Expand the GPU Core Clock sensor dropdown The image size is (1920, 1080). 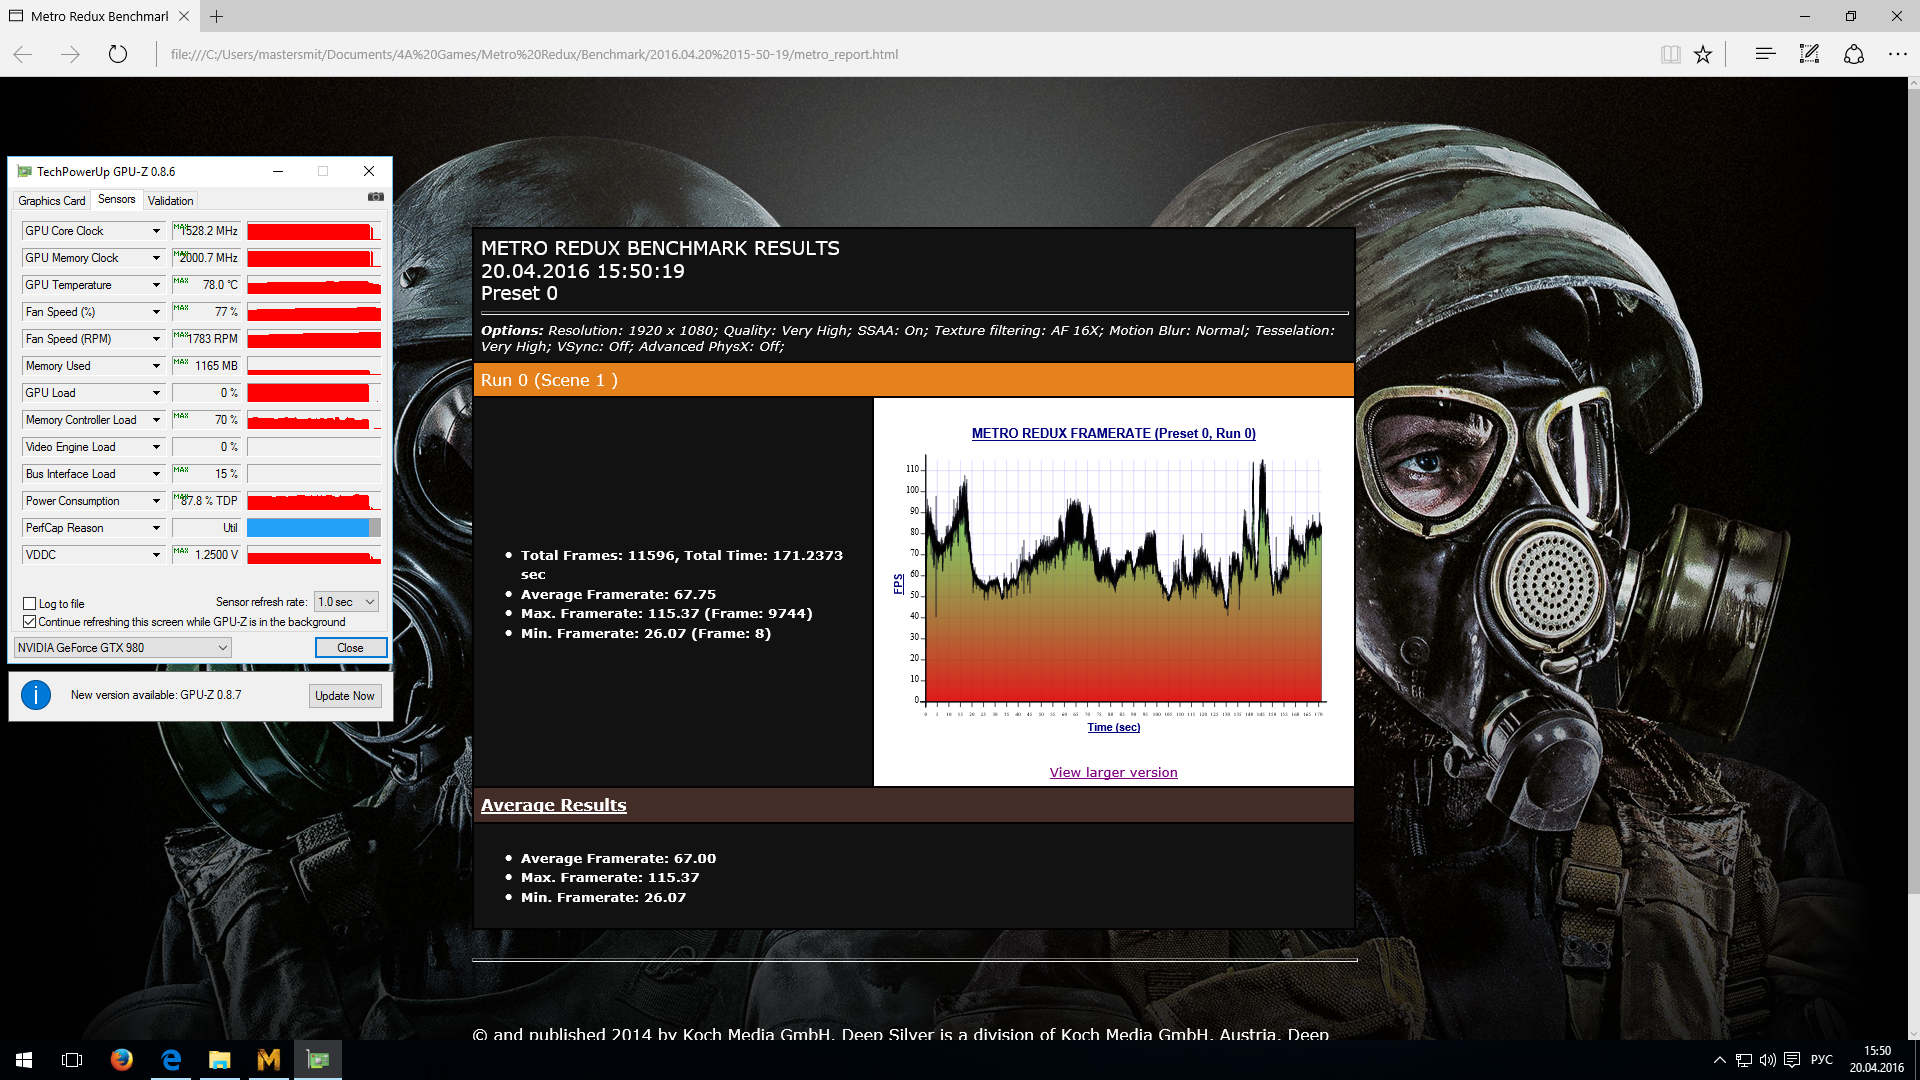156,231
